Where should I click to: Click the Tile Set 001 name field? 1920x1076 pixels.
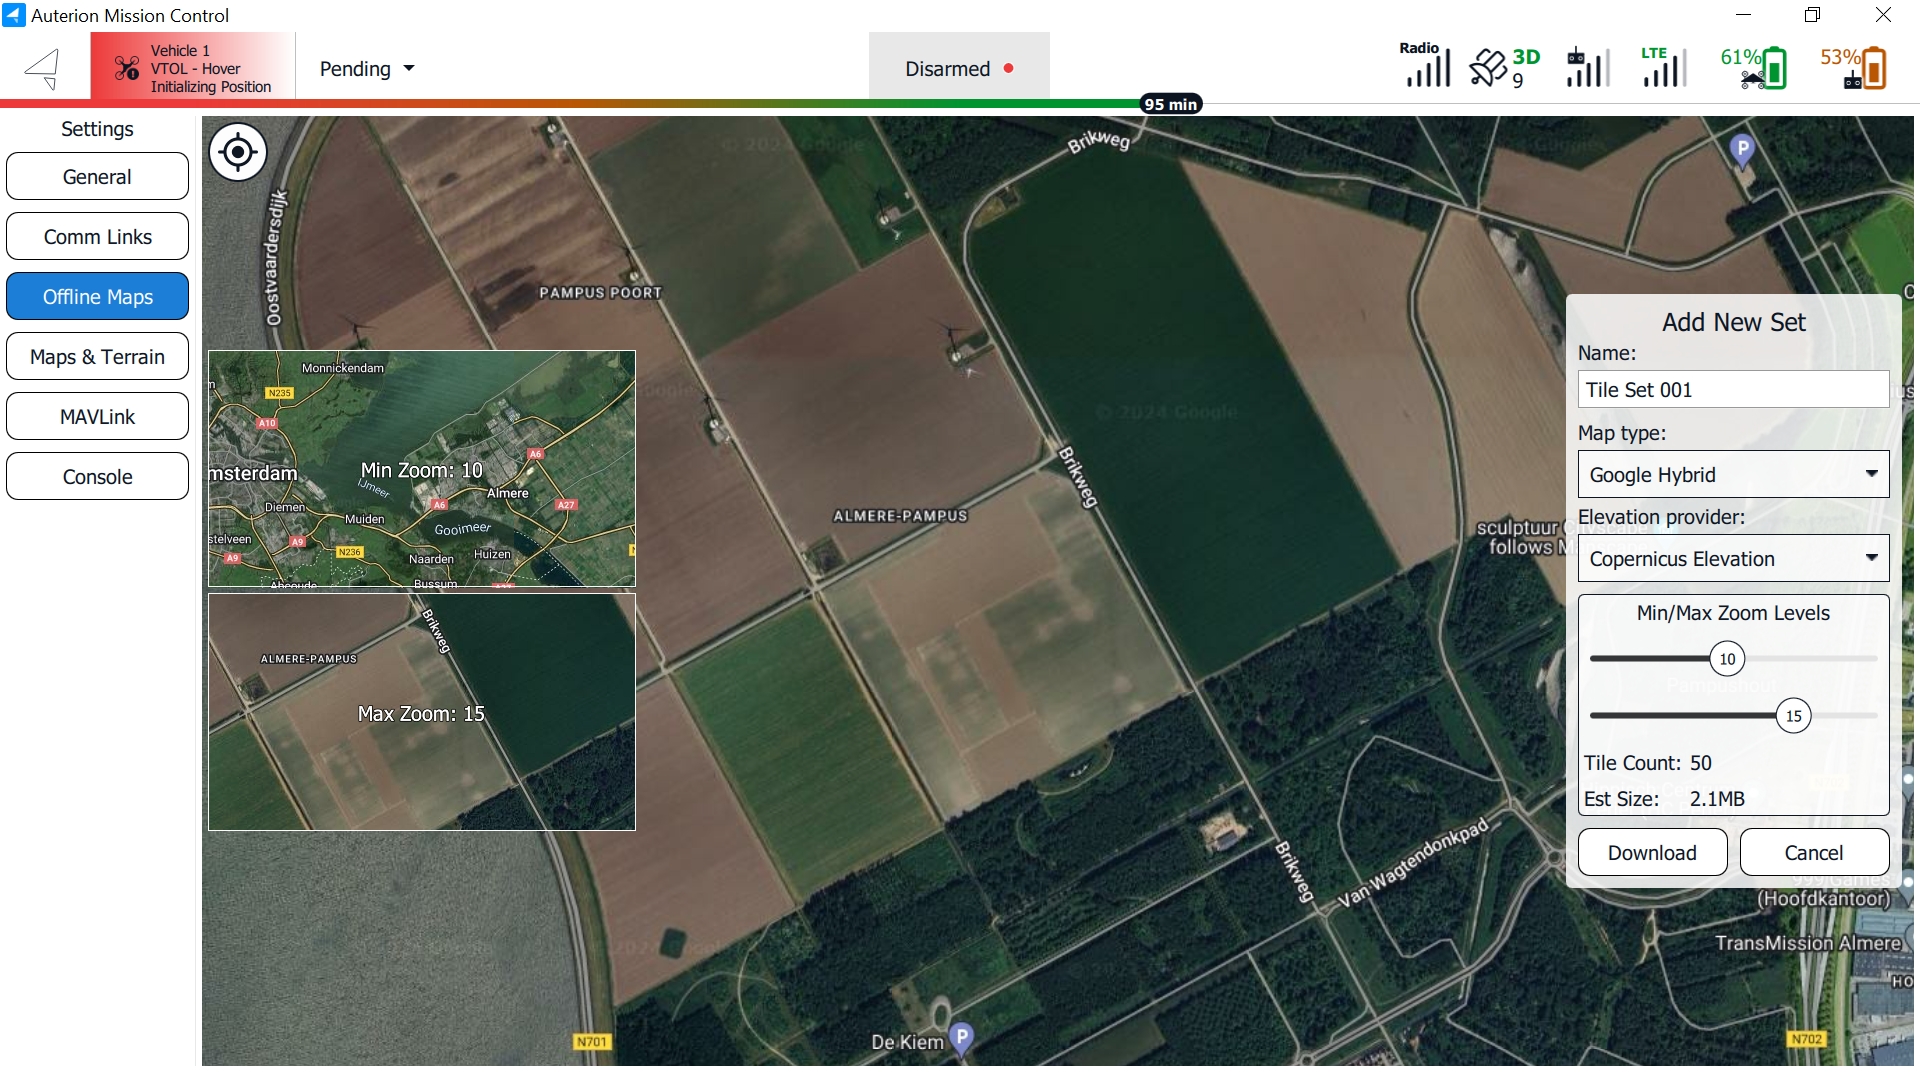click(1733, 390)
